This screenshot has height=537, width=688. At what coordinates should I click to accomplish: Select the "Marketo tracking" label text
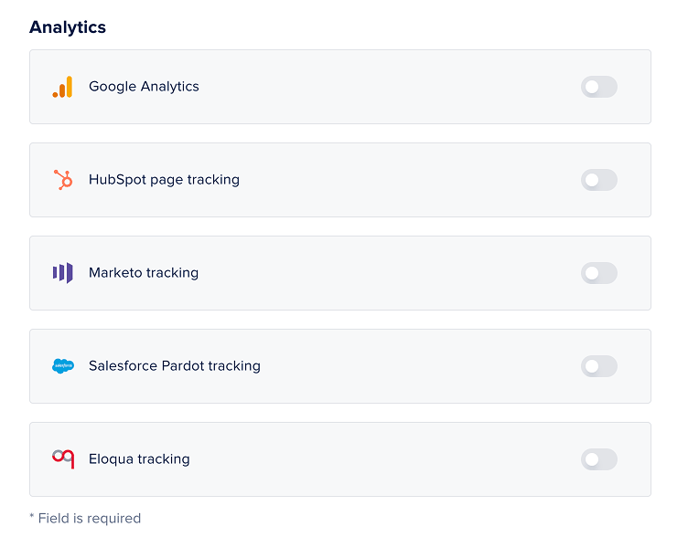(x=144, y=273)
